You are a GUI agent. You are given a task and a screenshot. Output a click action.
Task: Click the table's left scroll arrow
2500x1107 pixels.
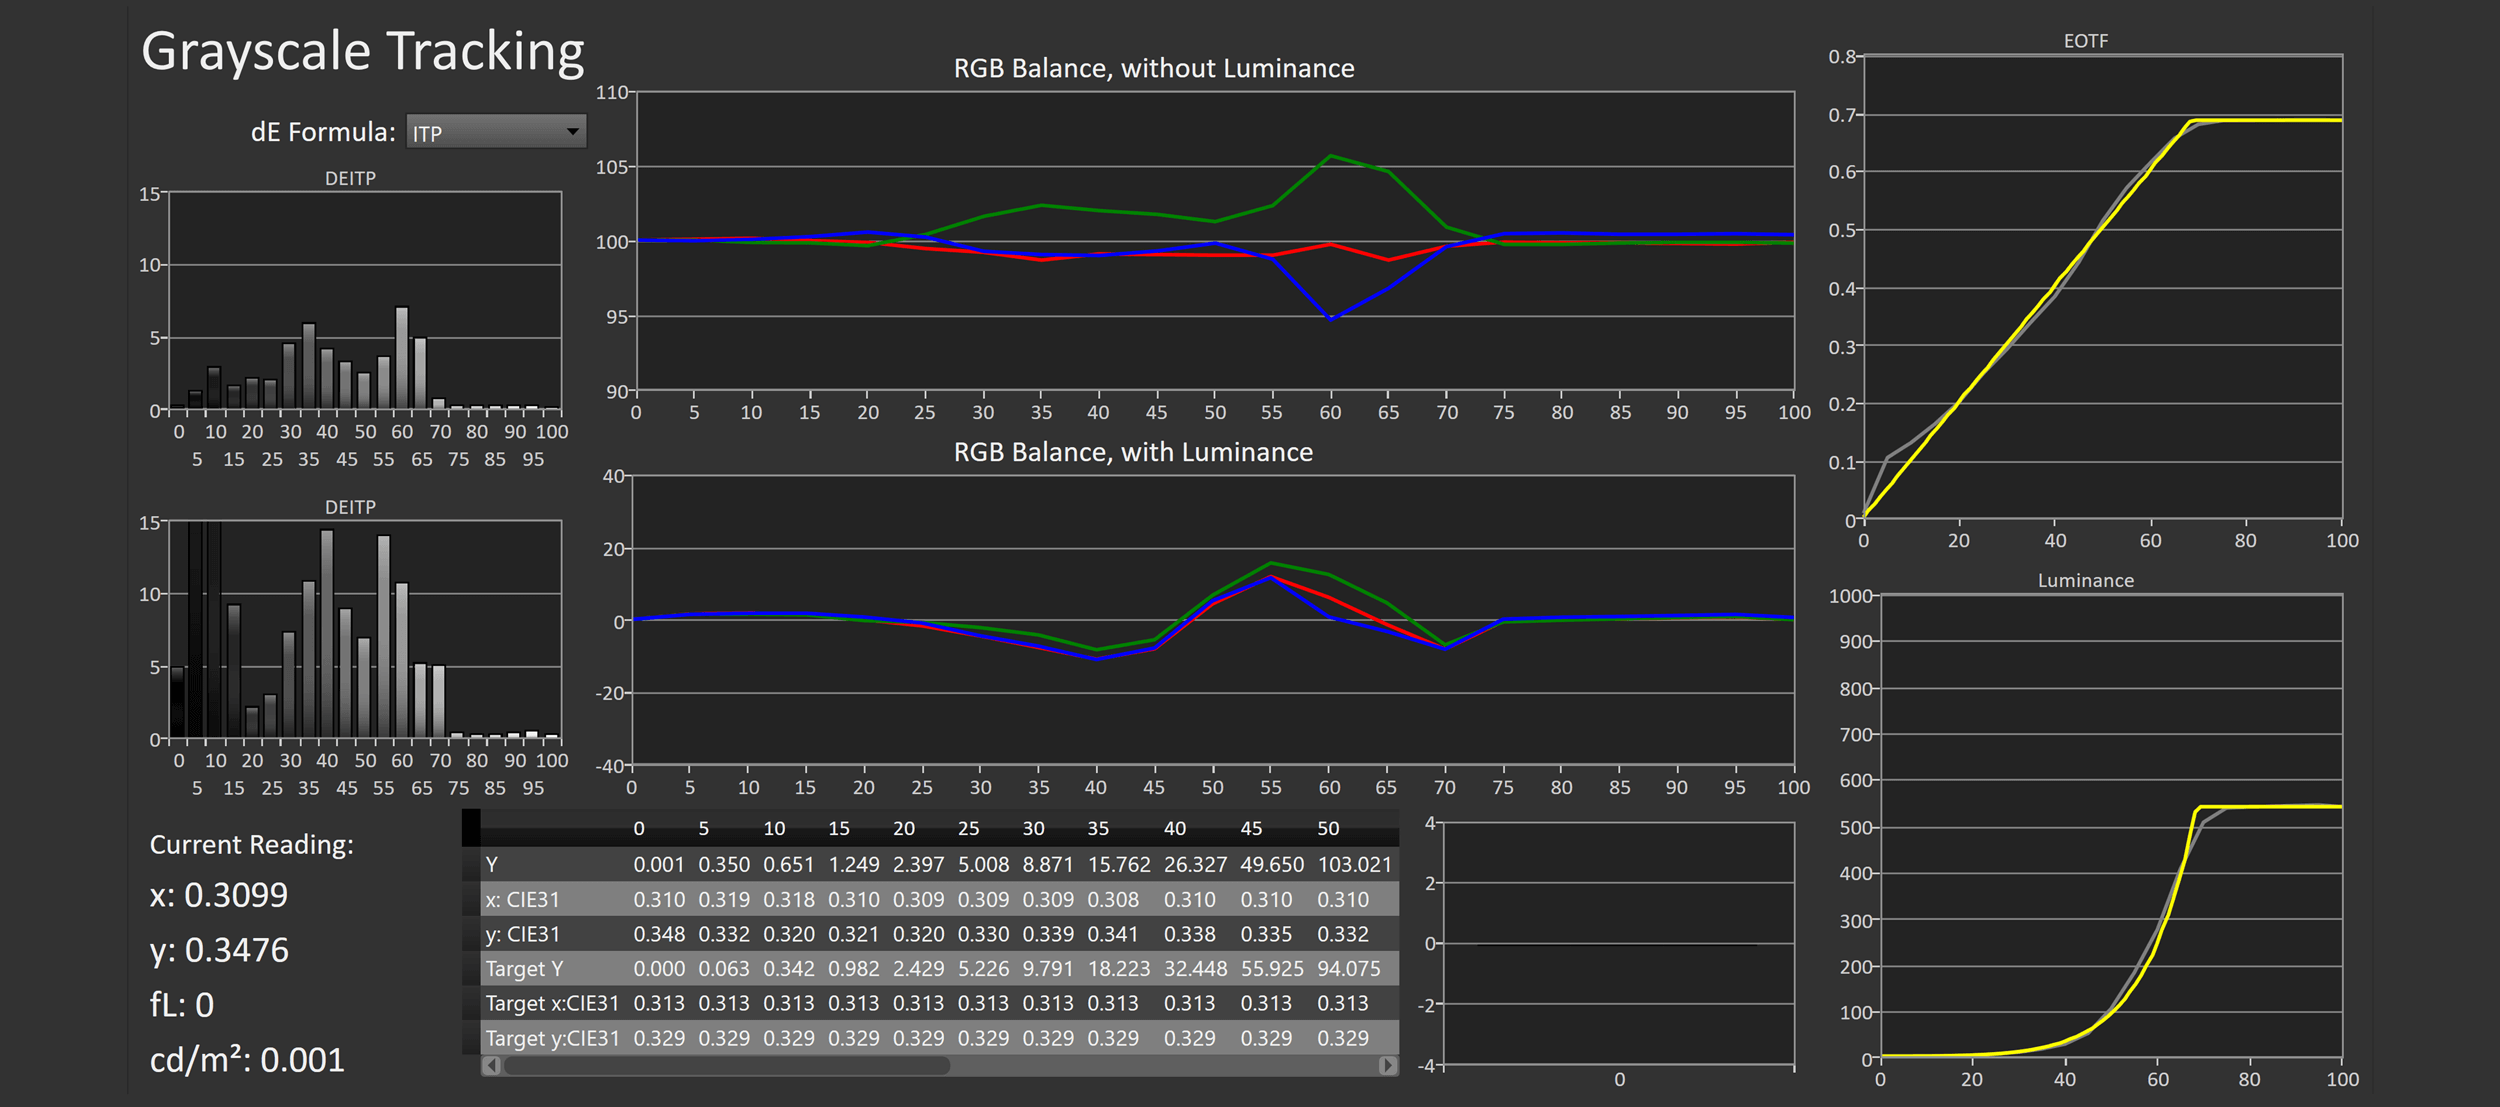coord(492,1066)
